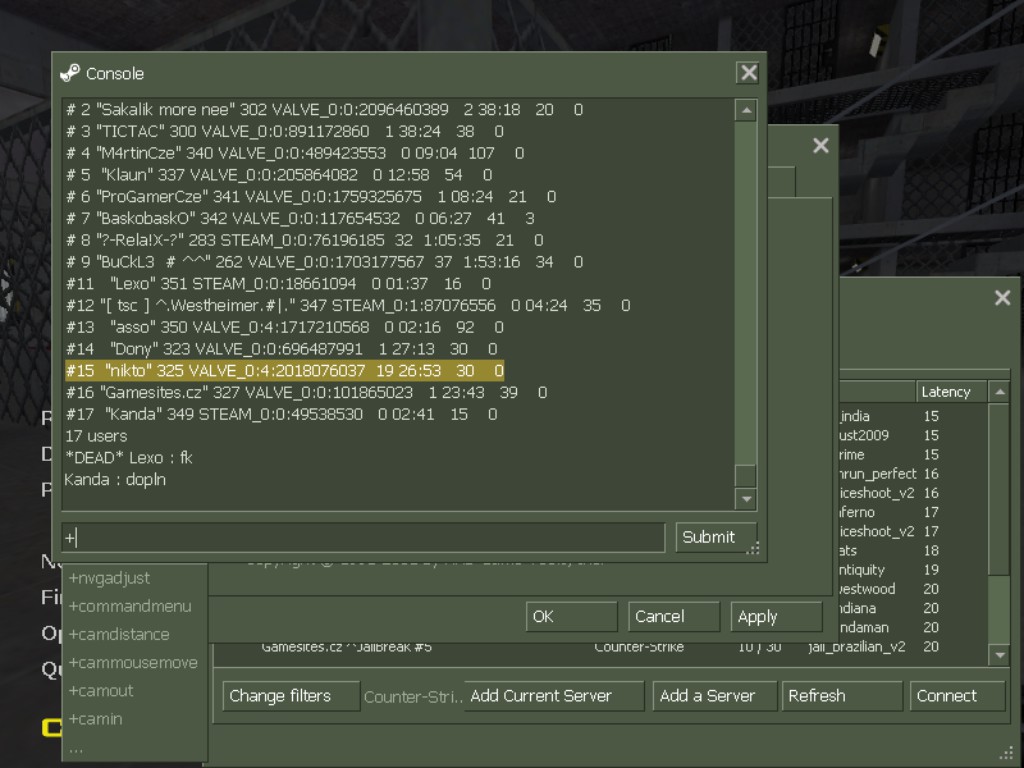The image size is (1024, 768).
Task: Select the server row with latency 19
Action: click(x=912, y=569)
